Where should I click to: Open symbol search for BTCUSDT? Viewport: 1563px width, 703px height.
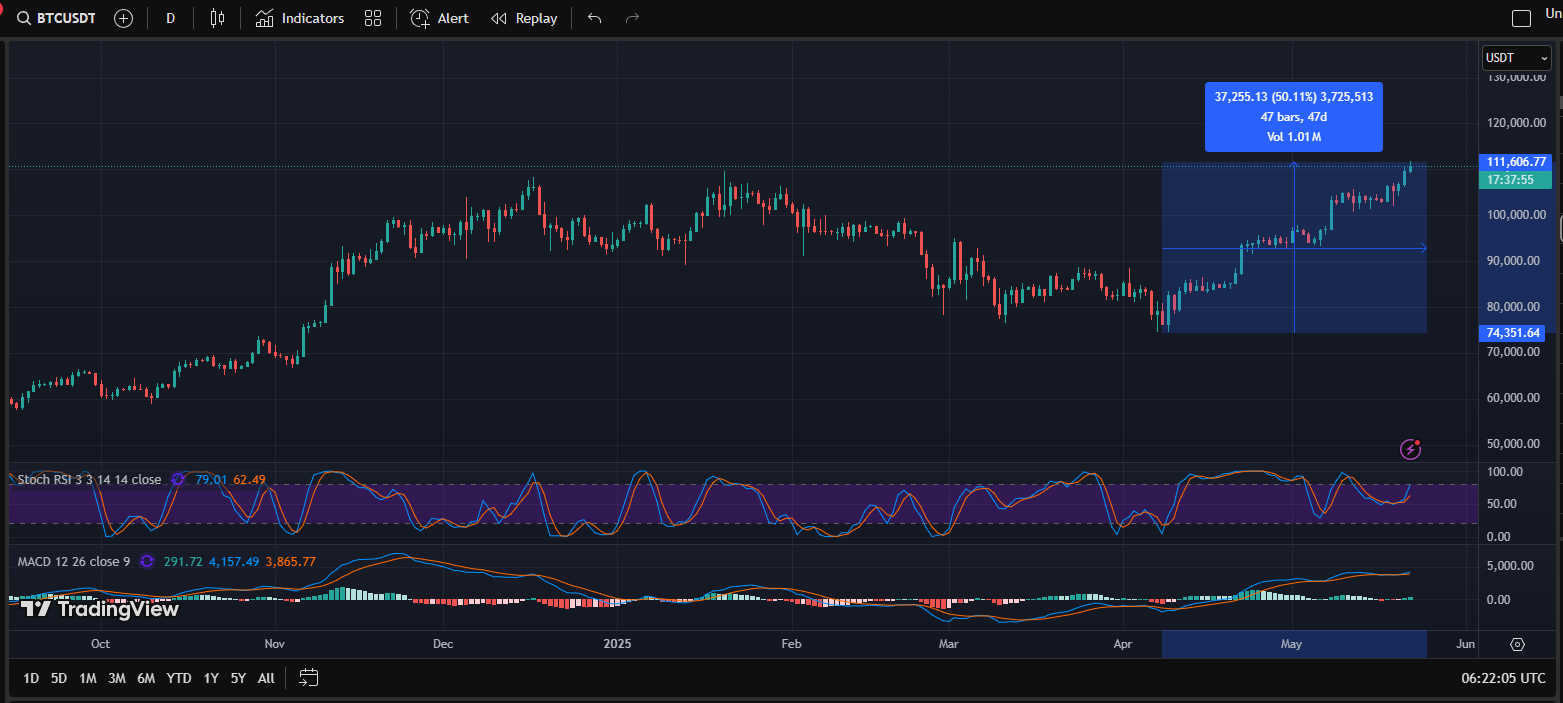click(57, 18)
